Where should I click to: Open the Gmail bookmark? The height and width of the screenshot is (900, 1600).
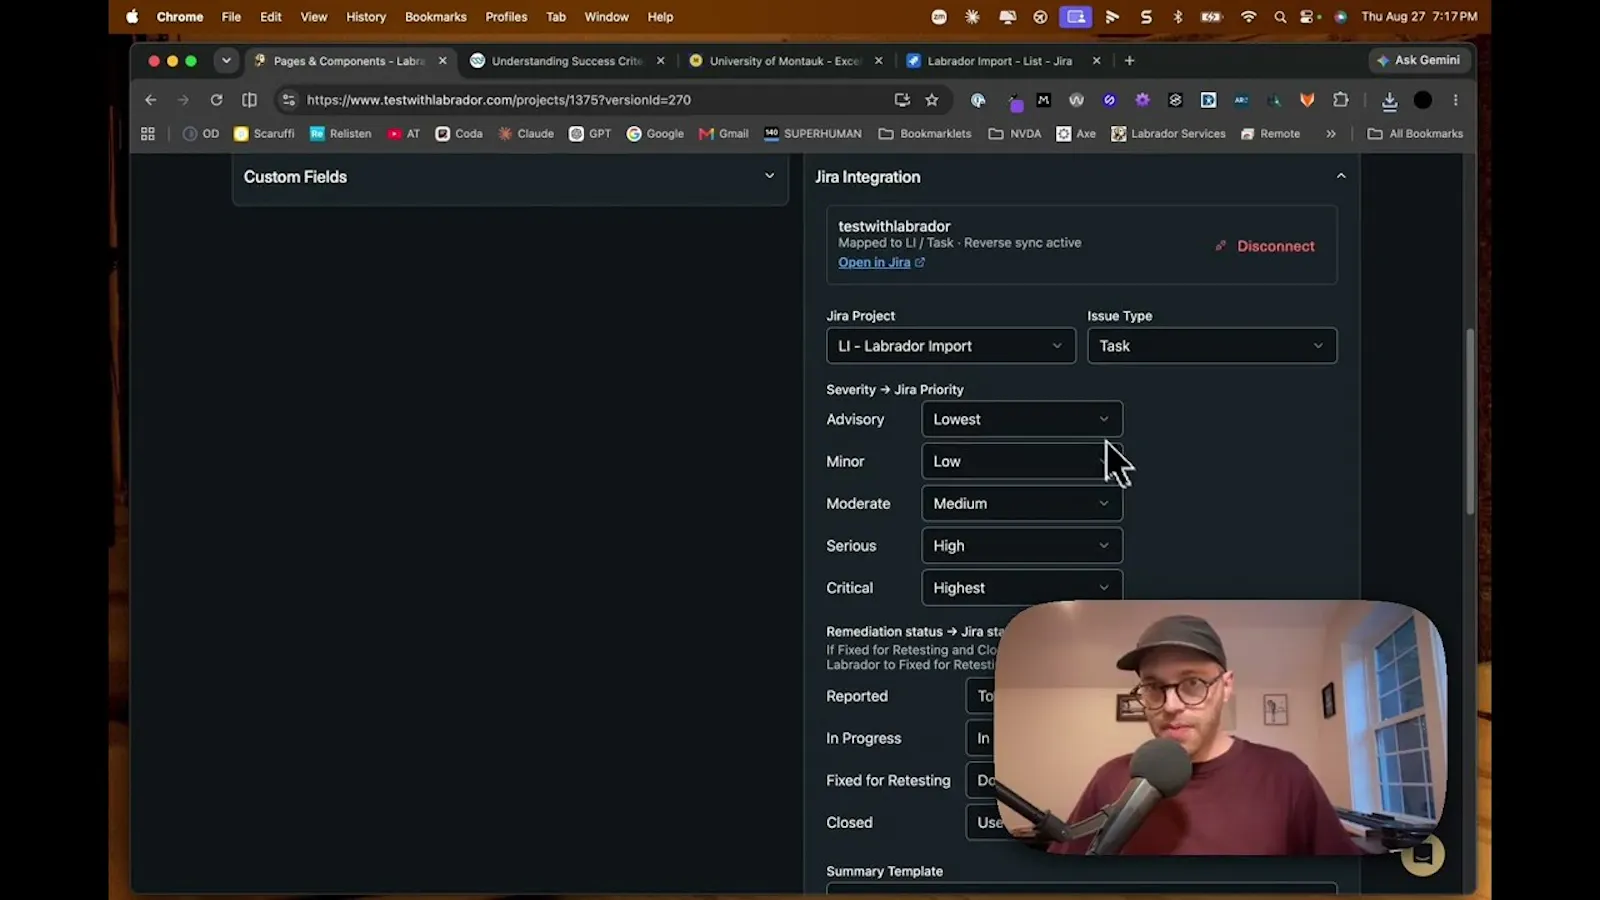pyautogui.click(x=723, y=133)
